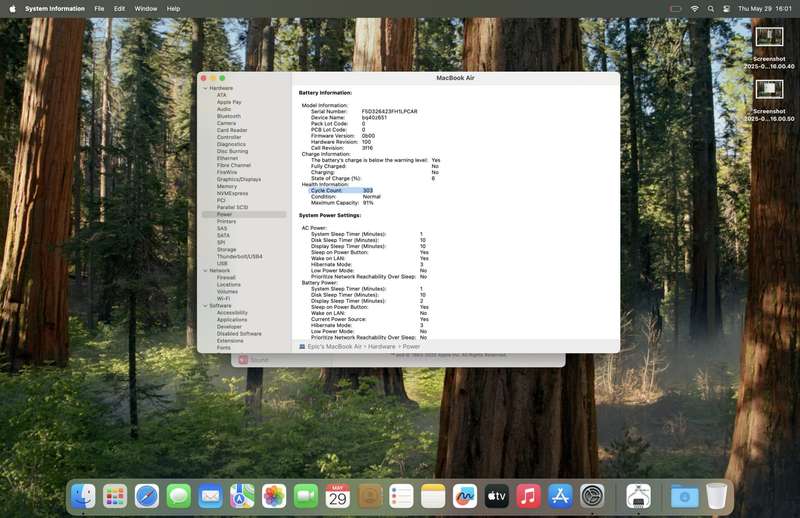This screenshot has width=800, height=518.
Task: Click Hardware in the path bar
Action: 382,347
